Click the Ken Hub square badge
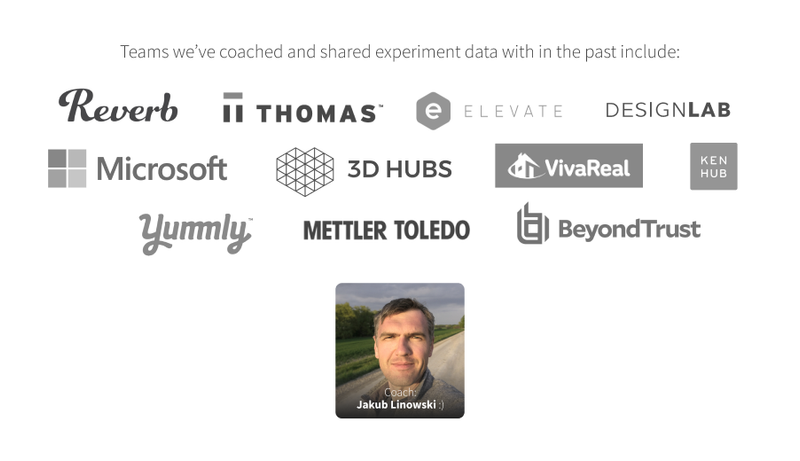The image size is (800, 461). pyautogui.click(x=713, y=166)
